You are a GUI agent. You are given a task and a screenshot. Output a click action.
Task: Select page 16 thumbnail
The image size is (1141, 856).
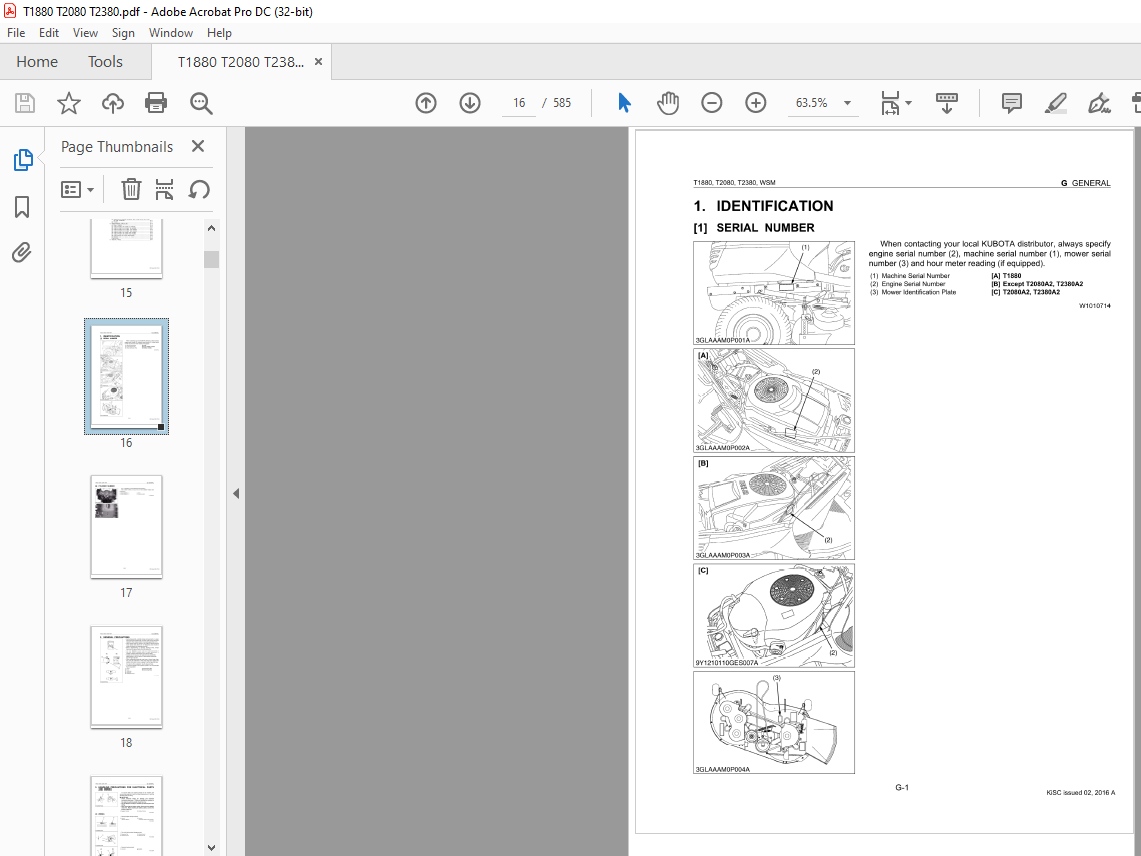click(x=127, y=376)
